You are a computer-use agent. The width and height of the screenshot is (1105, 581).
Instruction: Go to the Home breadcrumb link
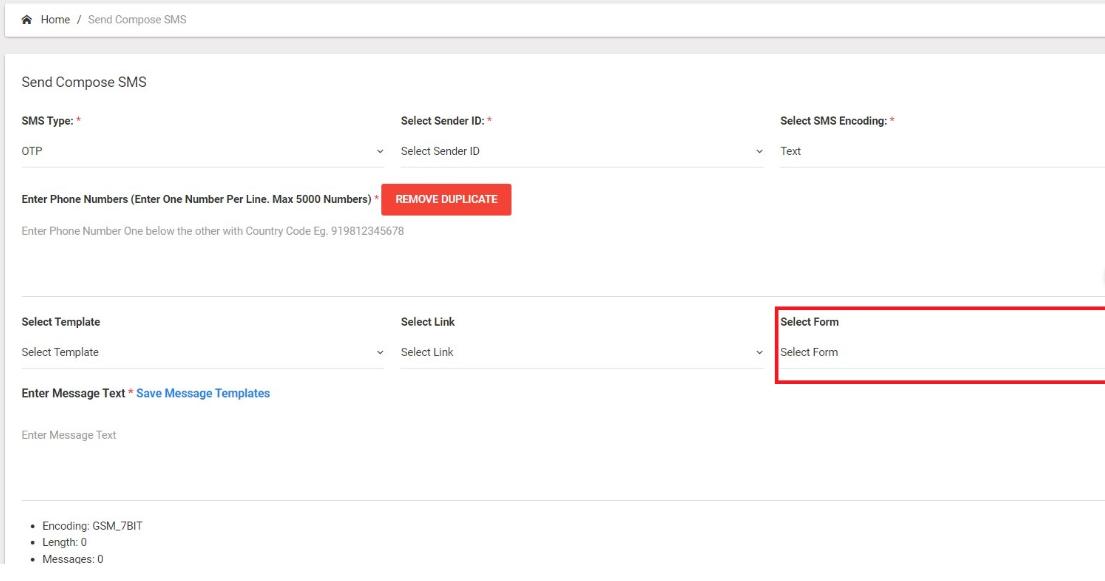point(55,20)
